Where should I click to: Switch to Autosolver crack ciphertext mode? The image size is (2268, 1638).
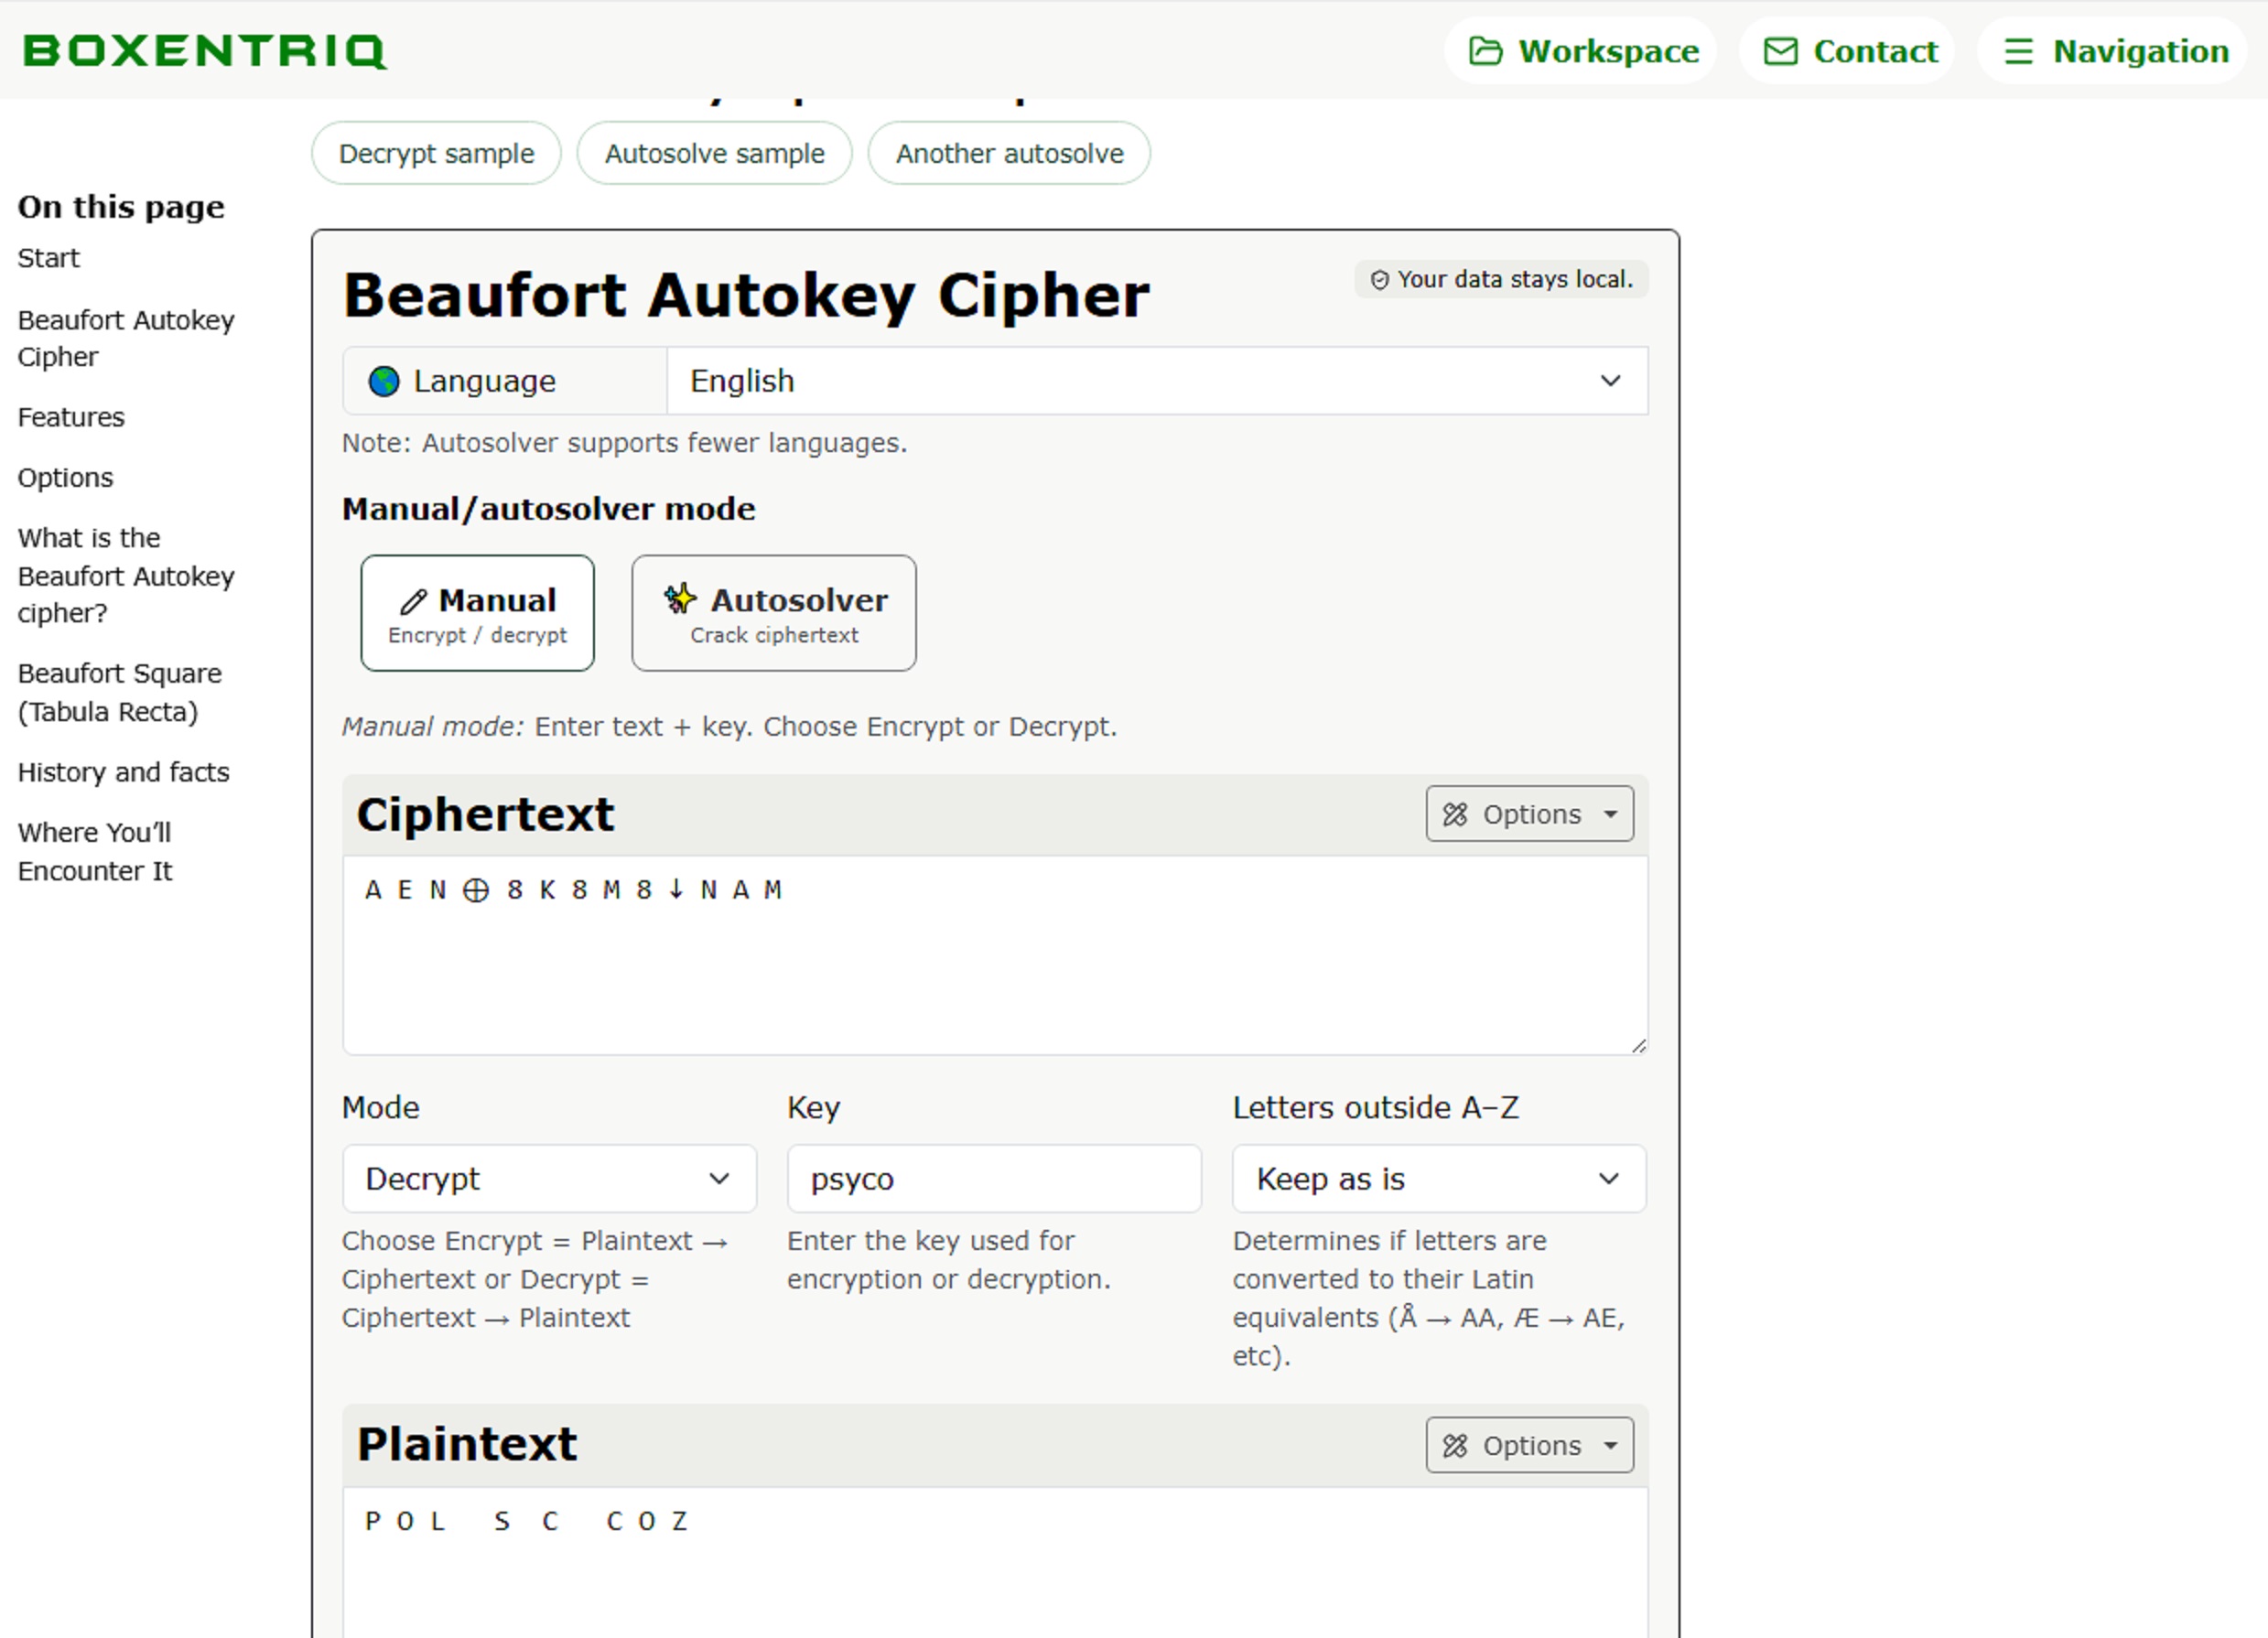coord(773,613)
